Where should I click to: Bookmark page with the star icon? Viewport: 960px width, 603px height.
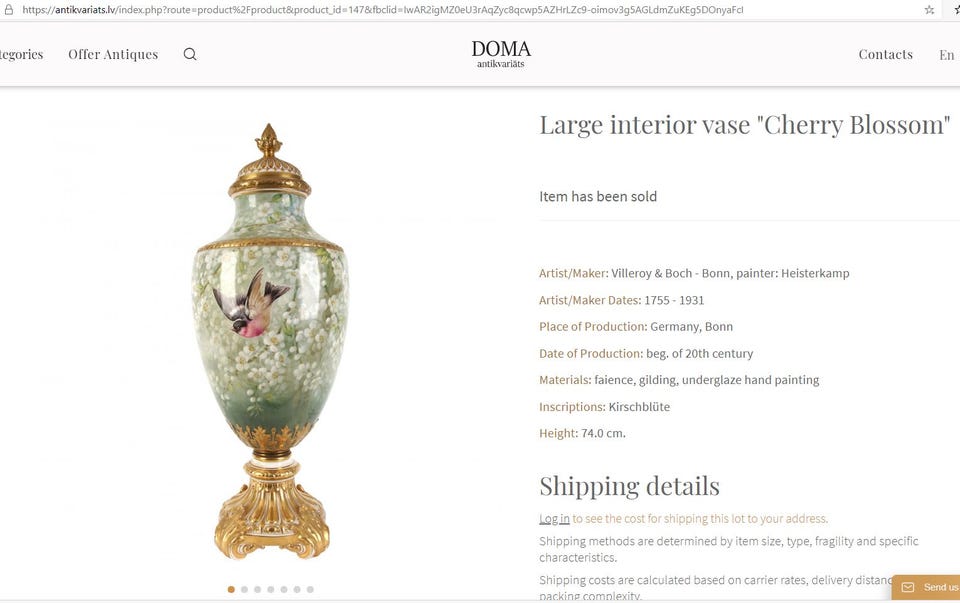[929, 10]
